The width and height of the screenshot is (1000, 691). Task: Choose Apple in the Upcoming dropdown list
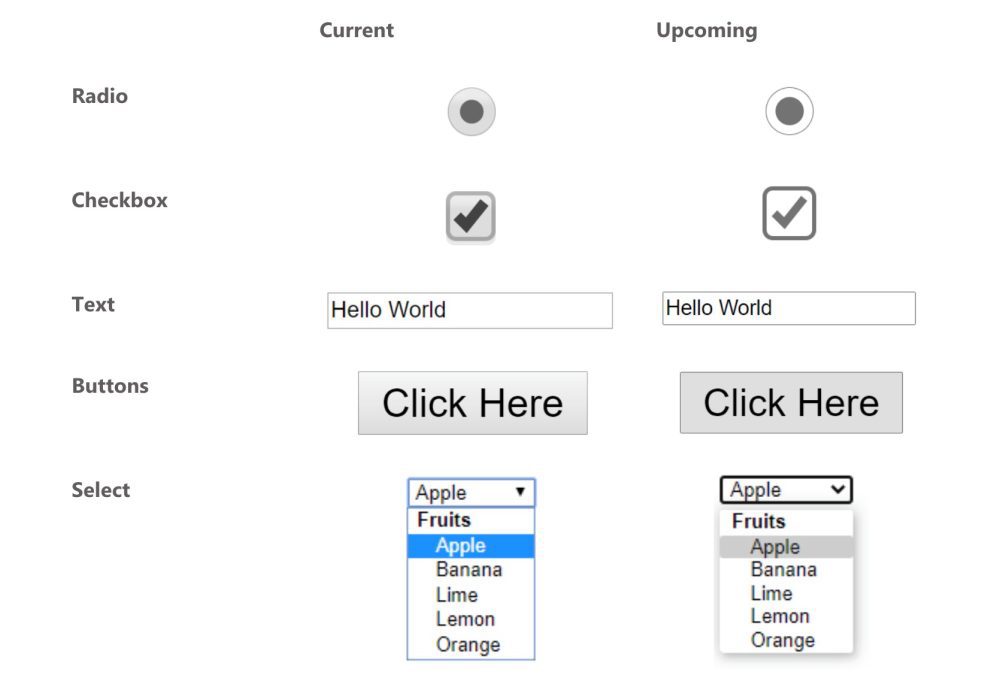tap(775, 547)
